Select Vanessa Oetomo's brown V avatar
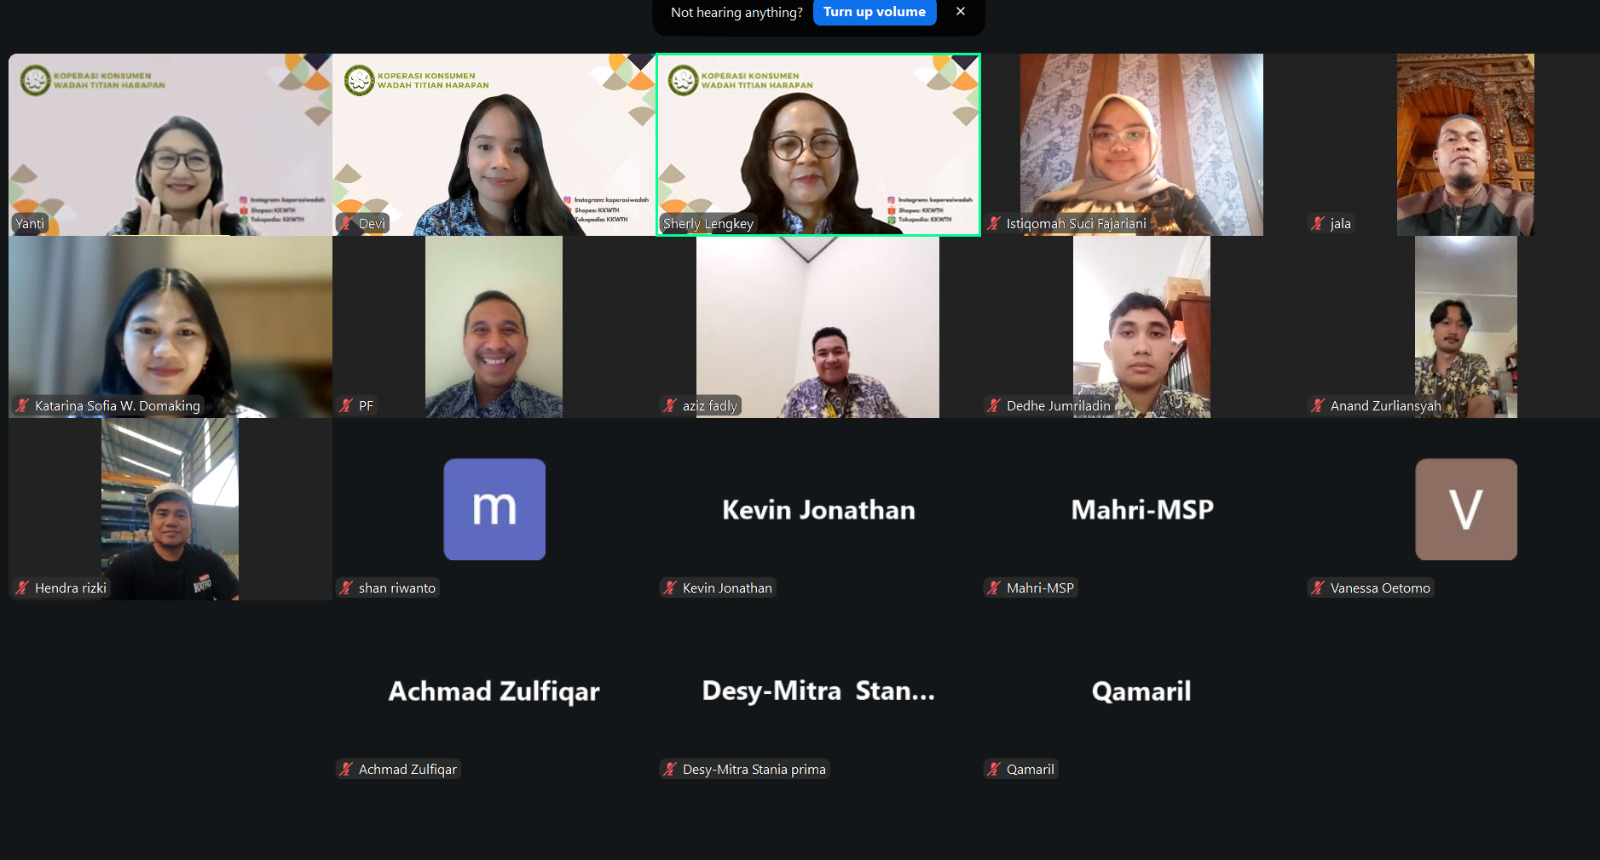The height and width of the screenshot is (860, 1600). pyautogui.click(x=1466, y=509)
